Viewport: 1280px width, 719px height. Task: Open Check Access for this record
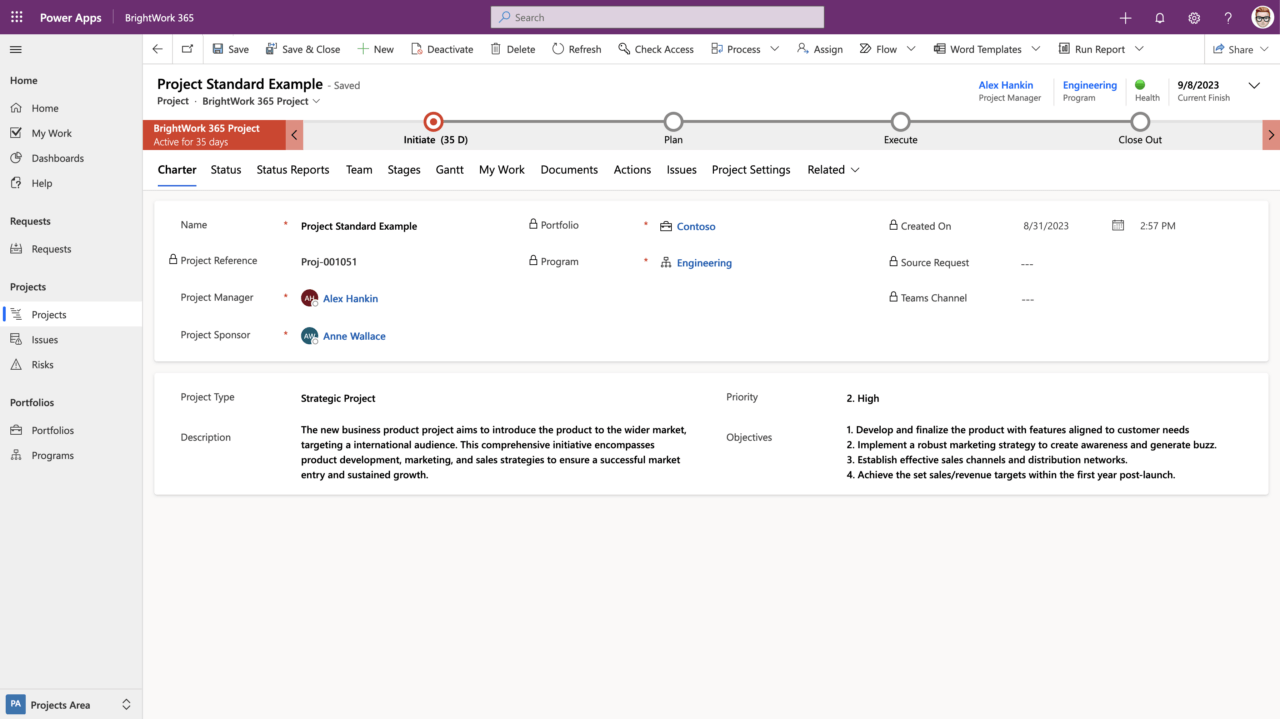point(656,48)
